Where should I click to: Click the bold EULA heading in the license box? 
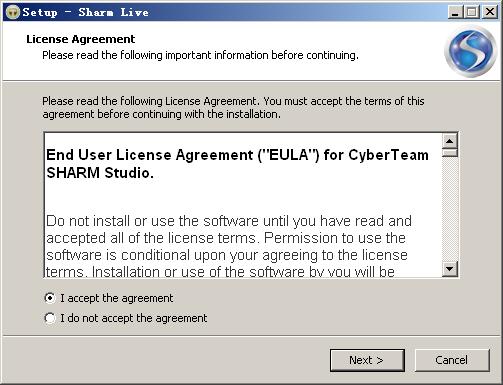[x=237, y=164]
